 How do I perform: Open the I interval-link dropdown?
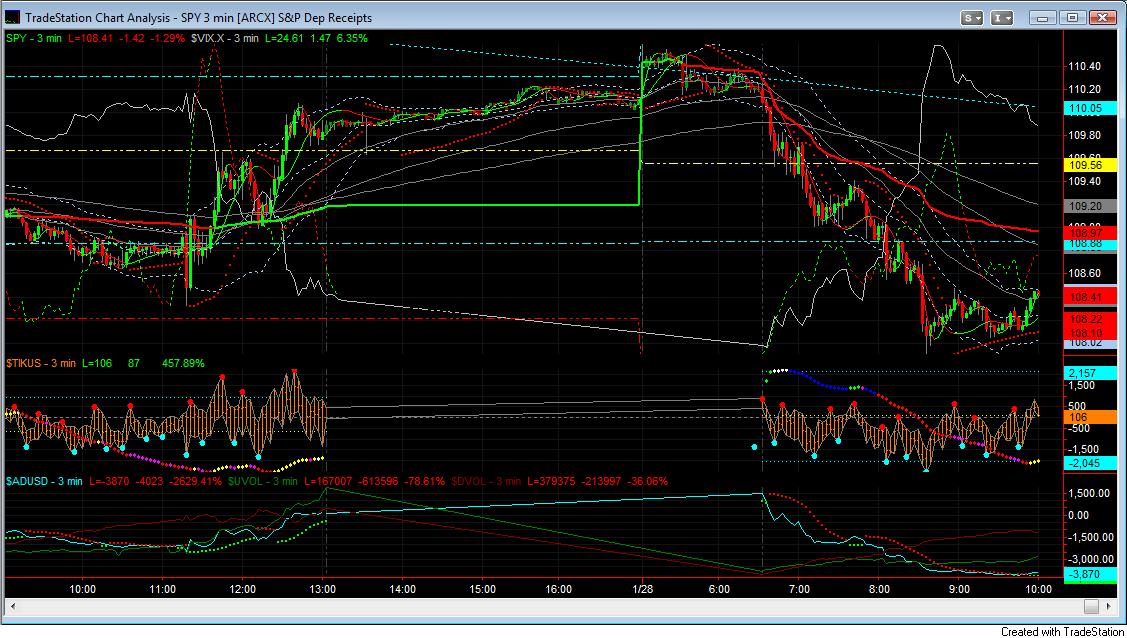point(1002,17)
